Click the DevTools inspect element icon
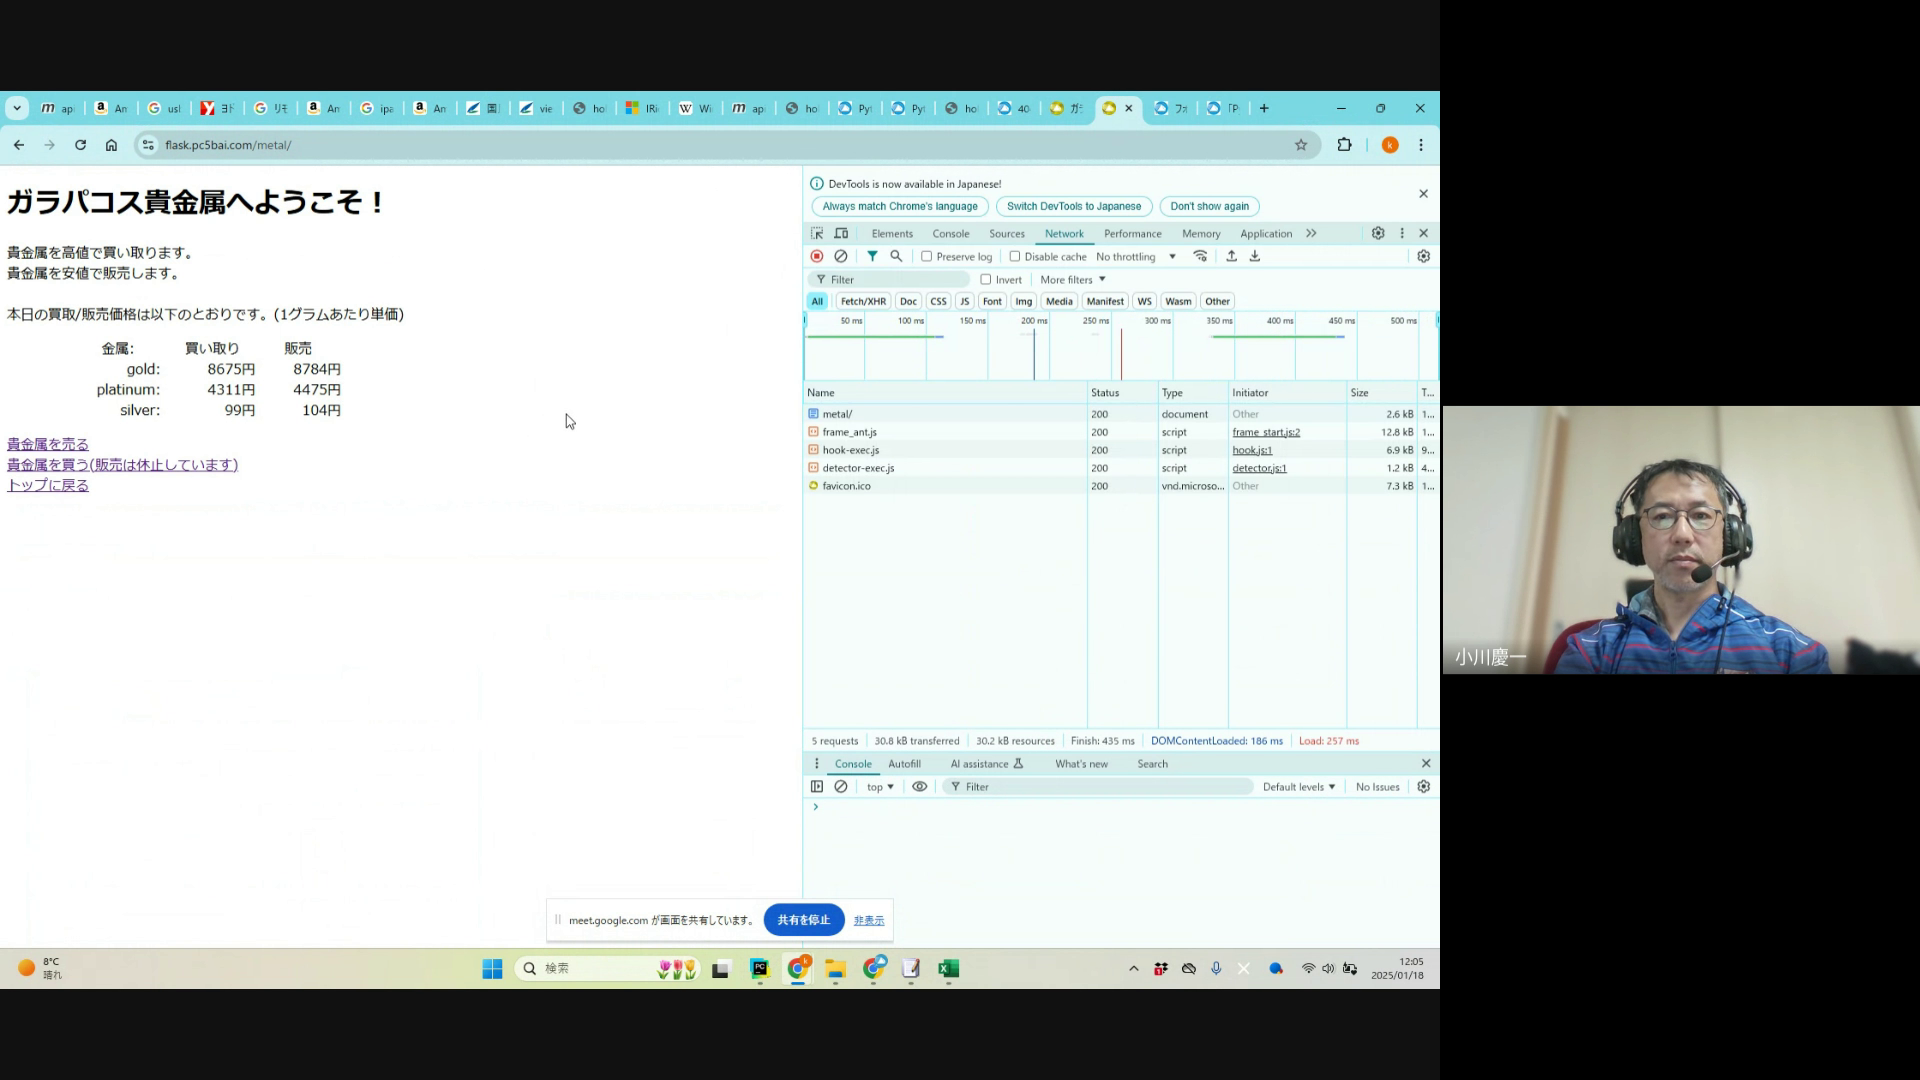 click(x=817, y=233)
